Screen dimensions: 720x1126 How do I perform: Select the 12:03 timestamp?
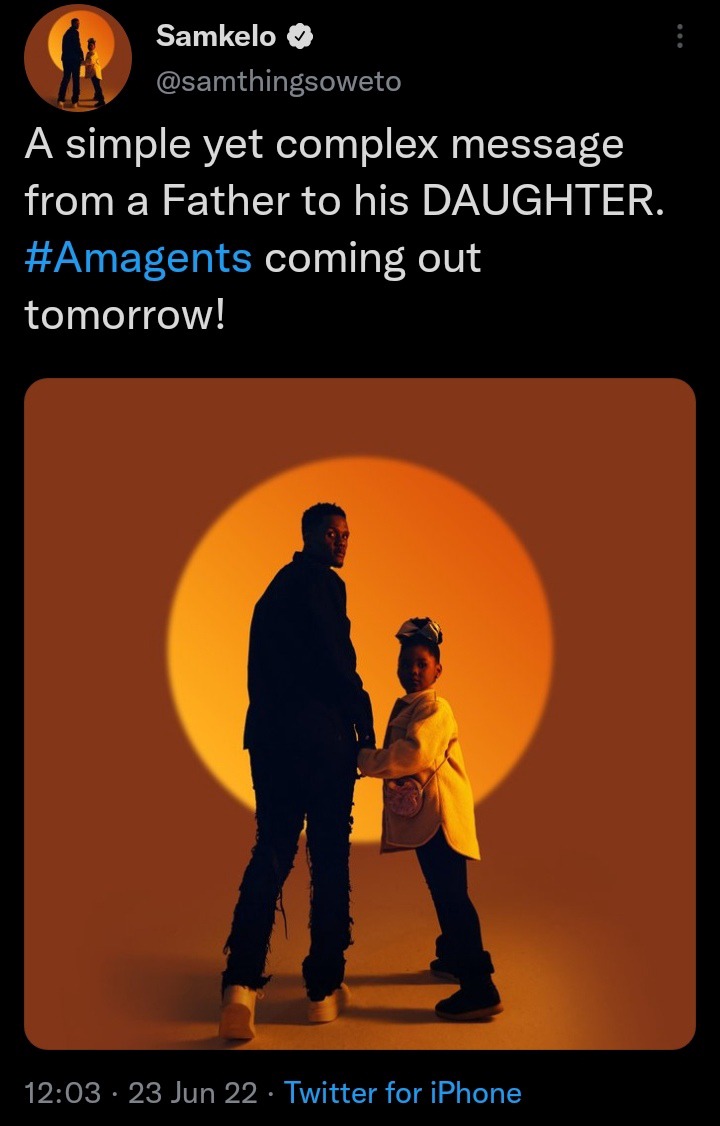coord(62,1093)
